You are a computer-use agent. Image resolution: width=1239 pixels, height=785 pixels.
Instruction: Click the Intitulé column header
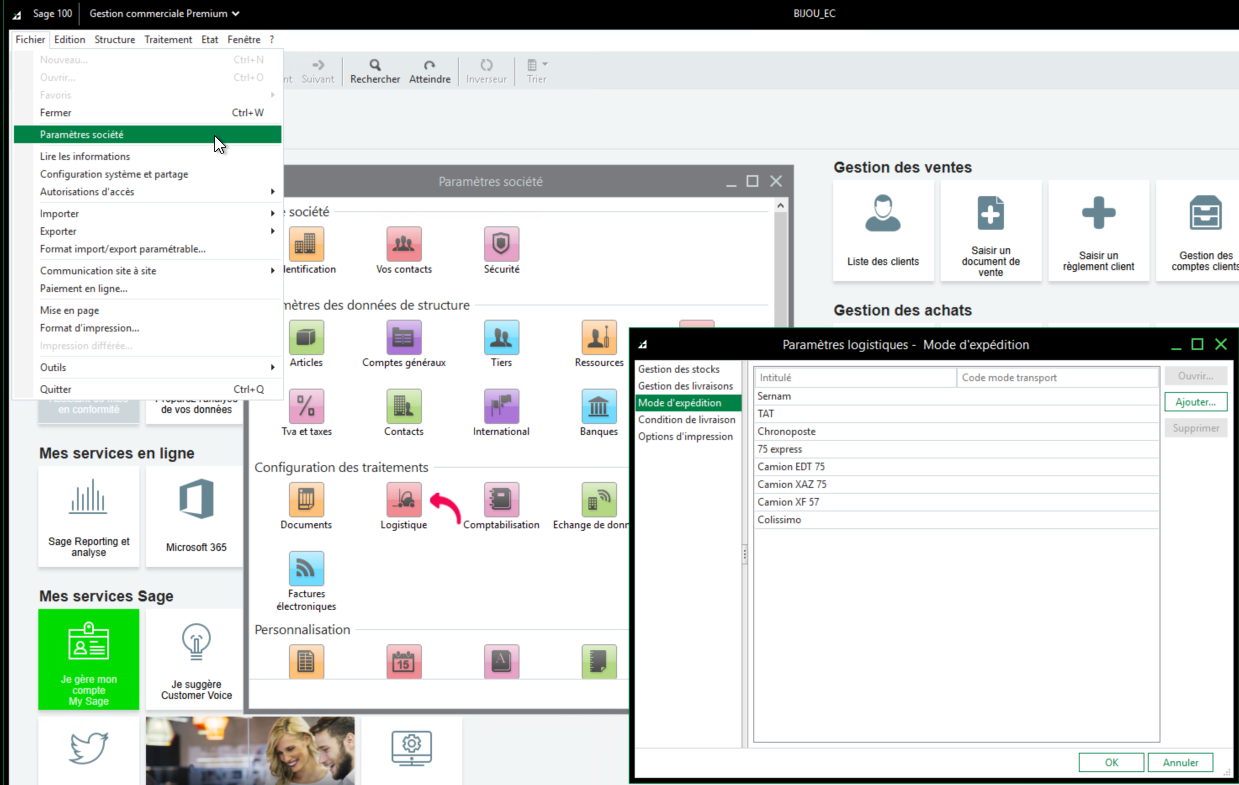(x=855, y=378)
